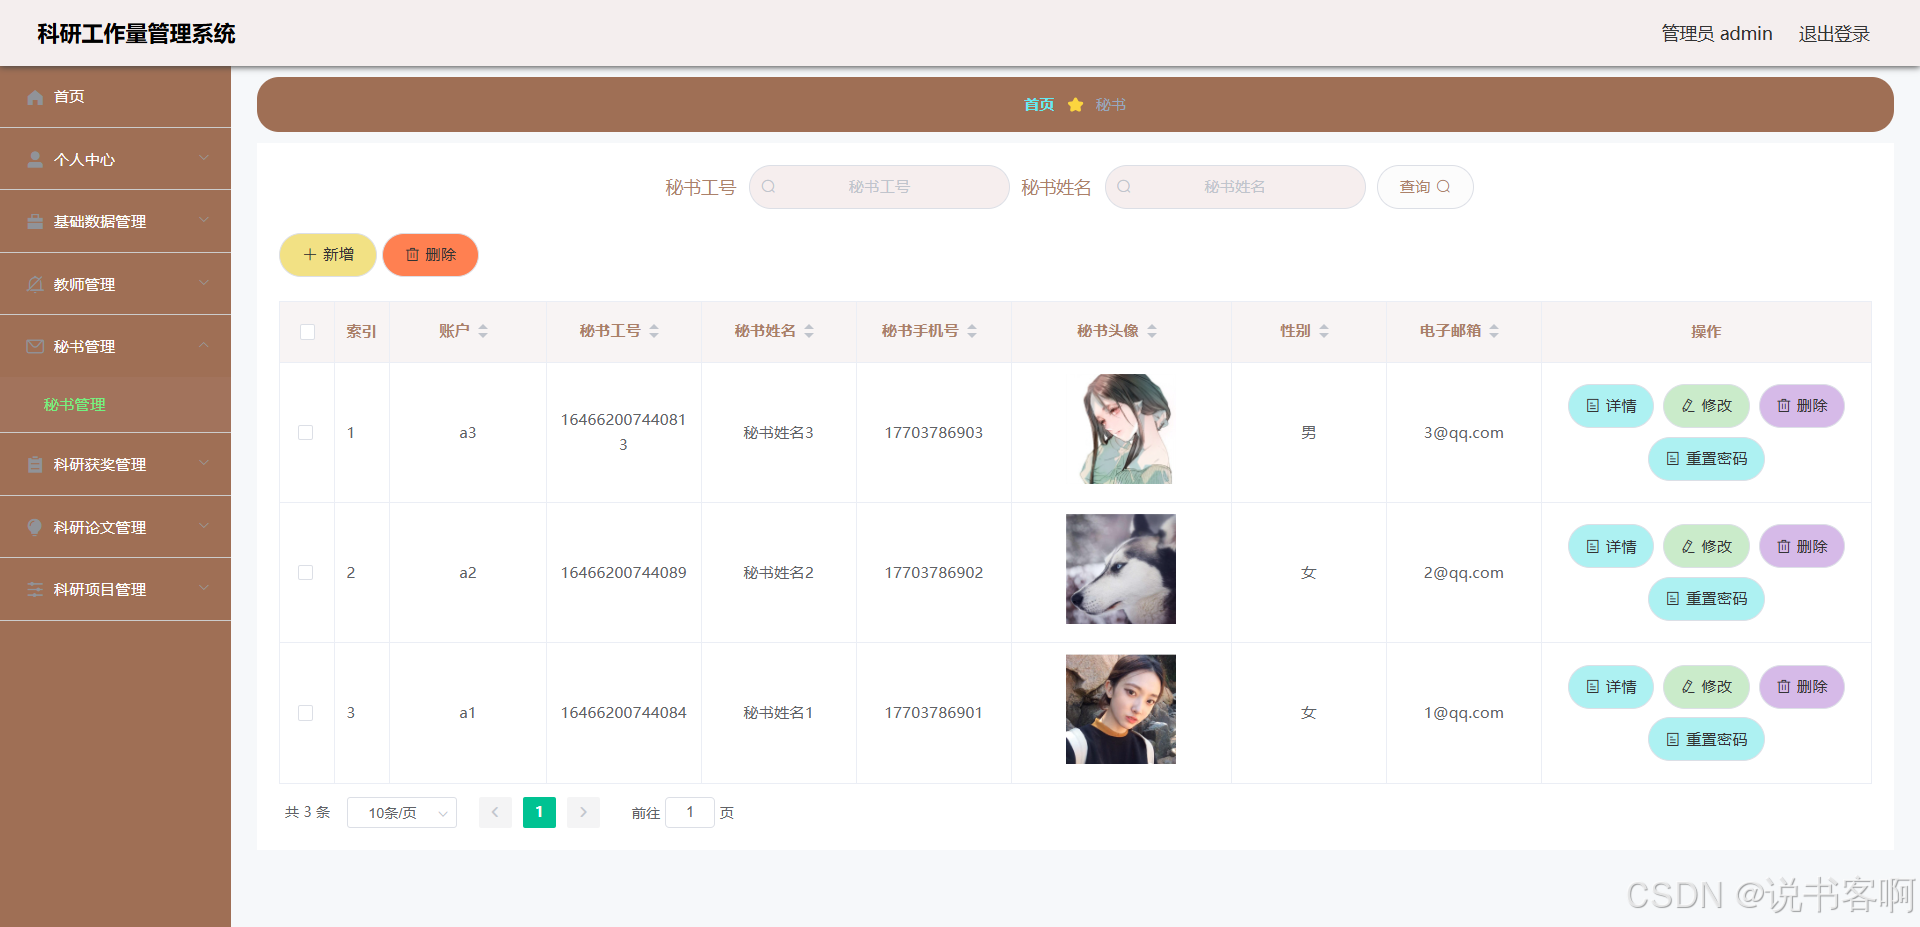Go to next page arrow
Viewport: 1920px width, 927px height.
point(583,812)
